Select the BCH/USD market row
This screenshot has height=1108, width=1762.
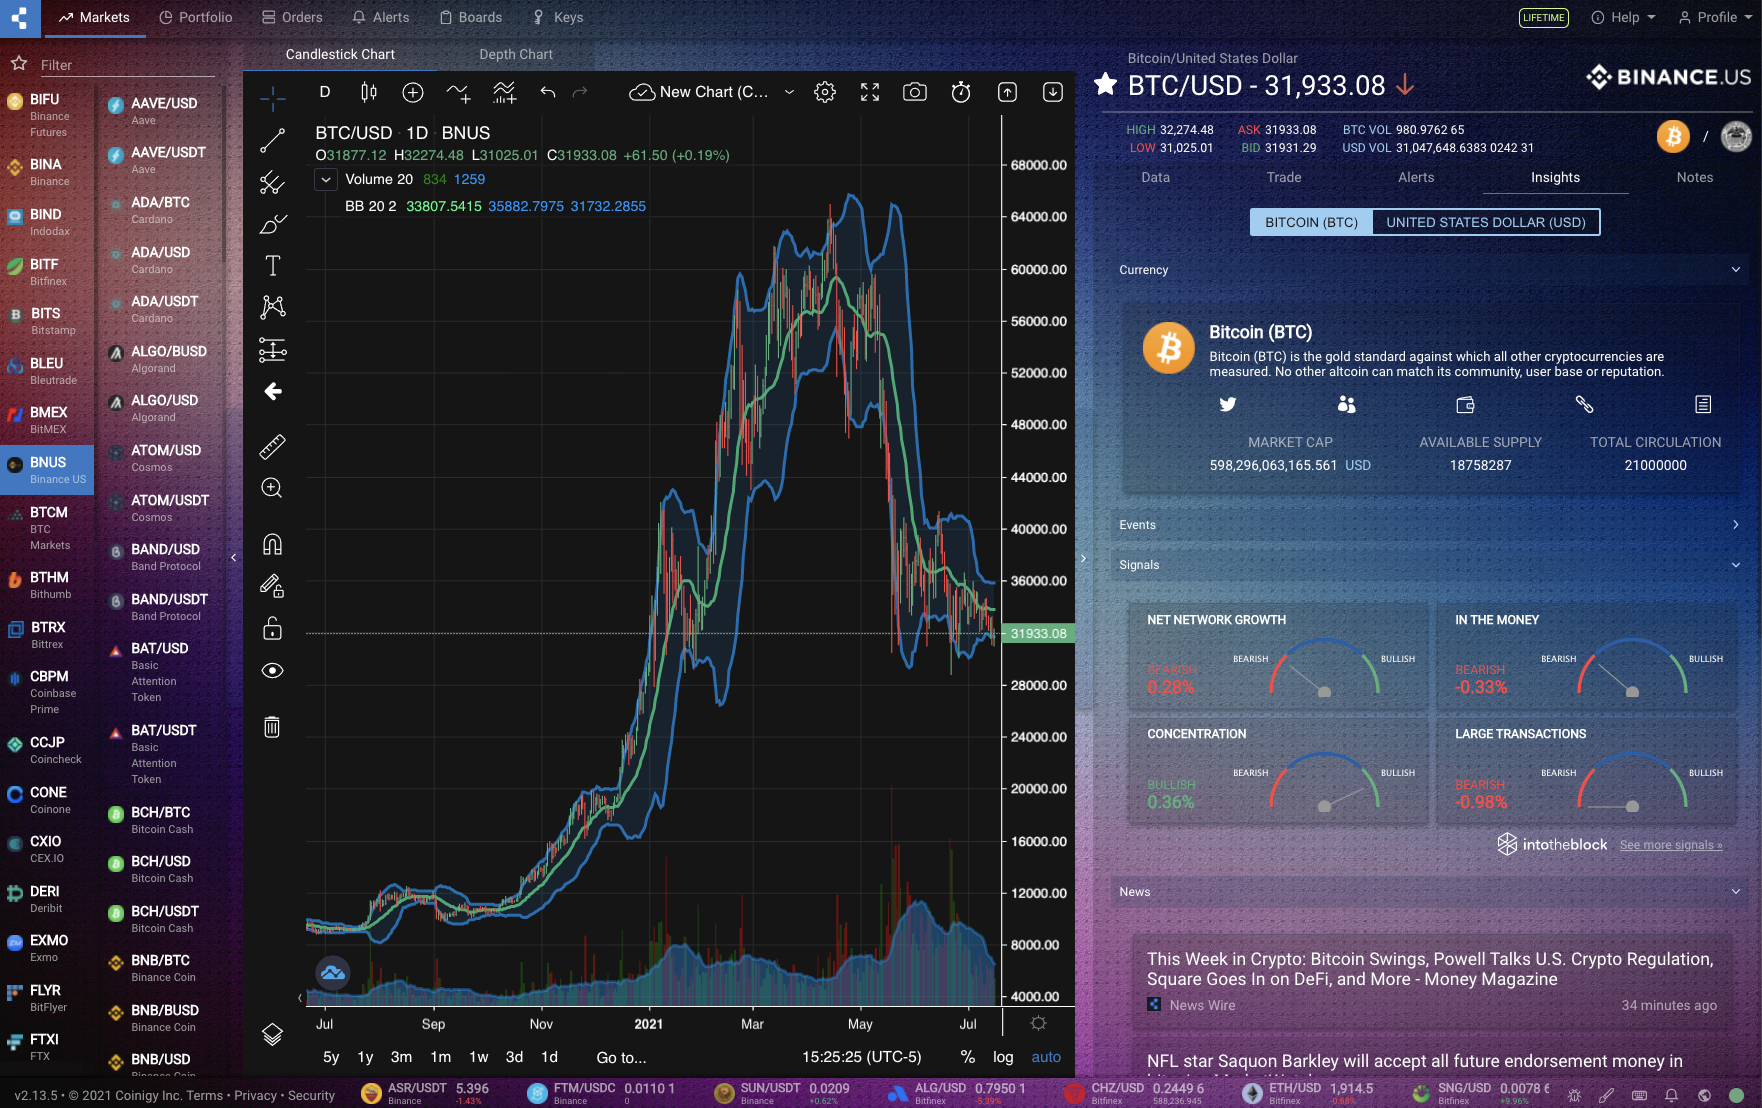point(161,869)
